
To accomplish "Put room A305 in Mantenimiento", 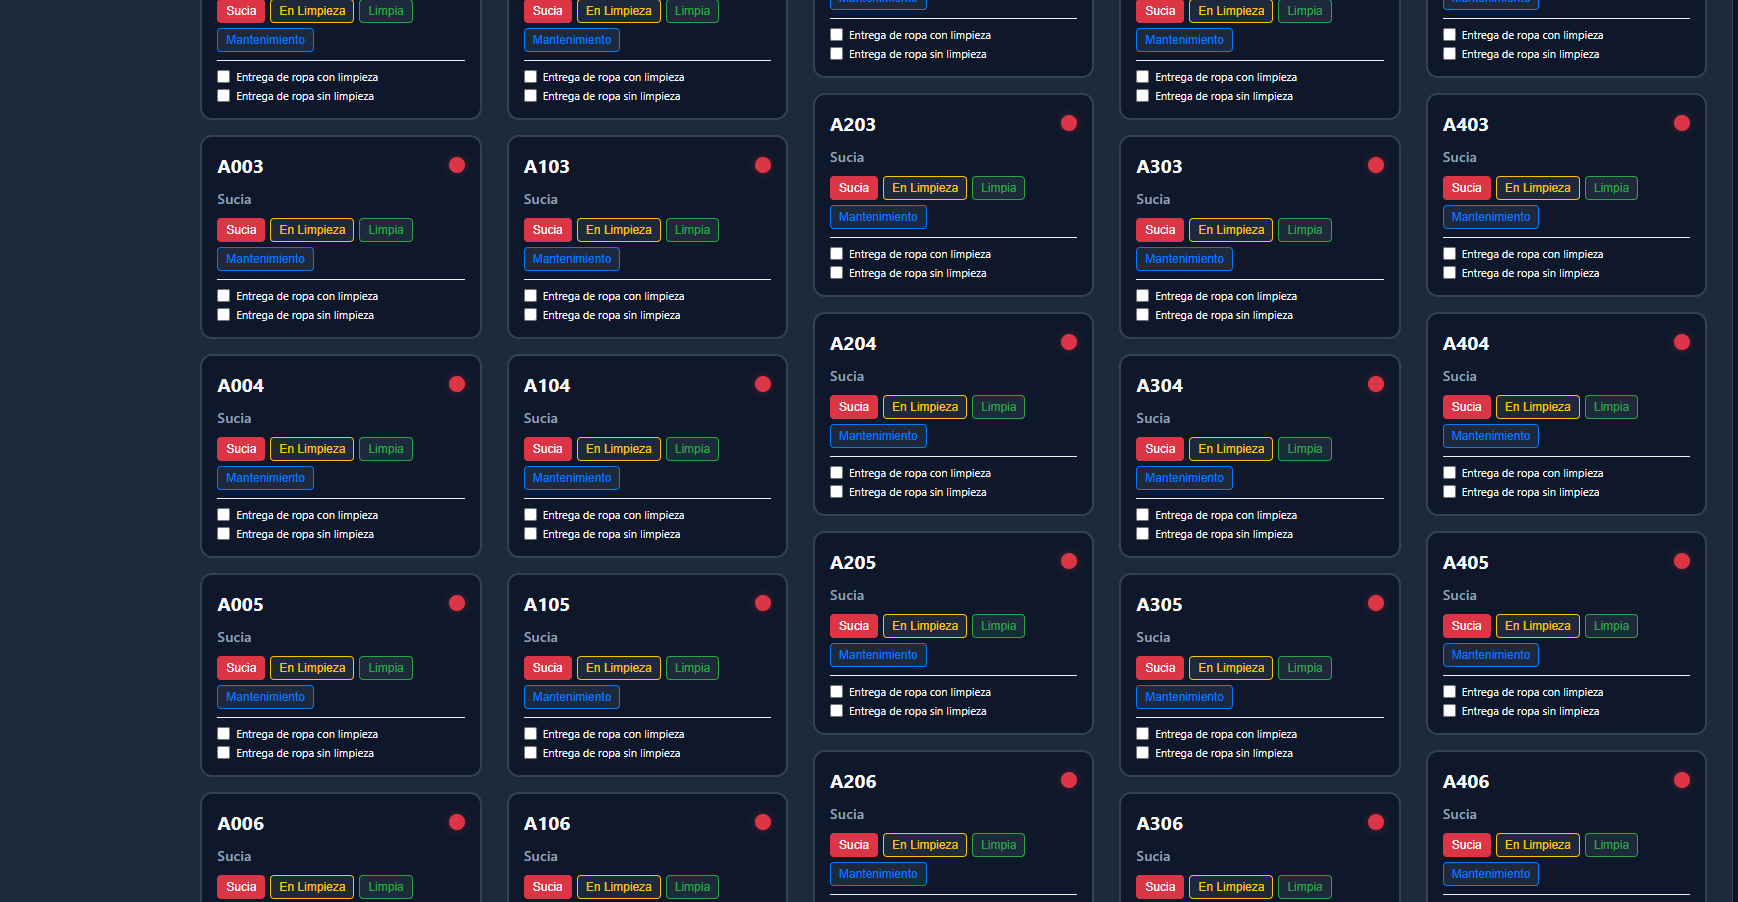I will (x=1184, y=697).
